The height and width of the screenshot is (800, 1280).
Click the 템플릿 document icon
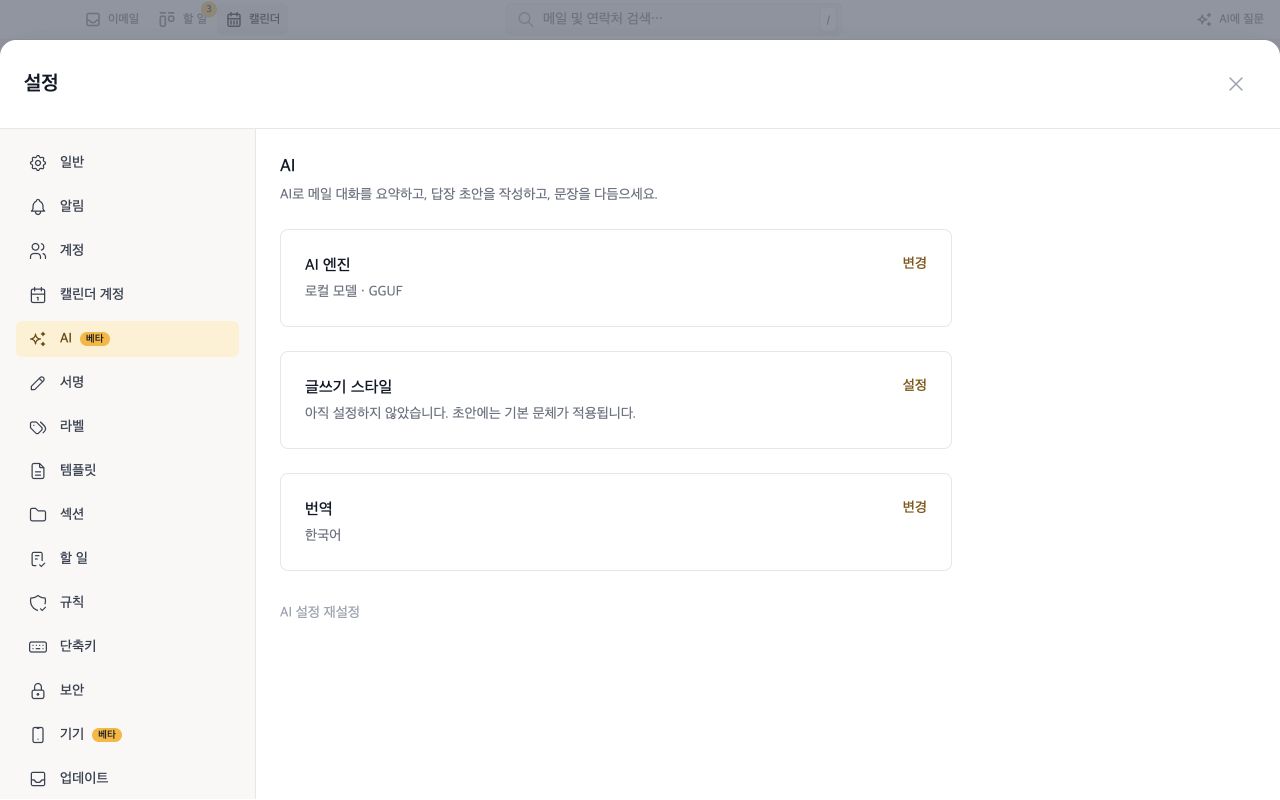38,470
